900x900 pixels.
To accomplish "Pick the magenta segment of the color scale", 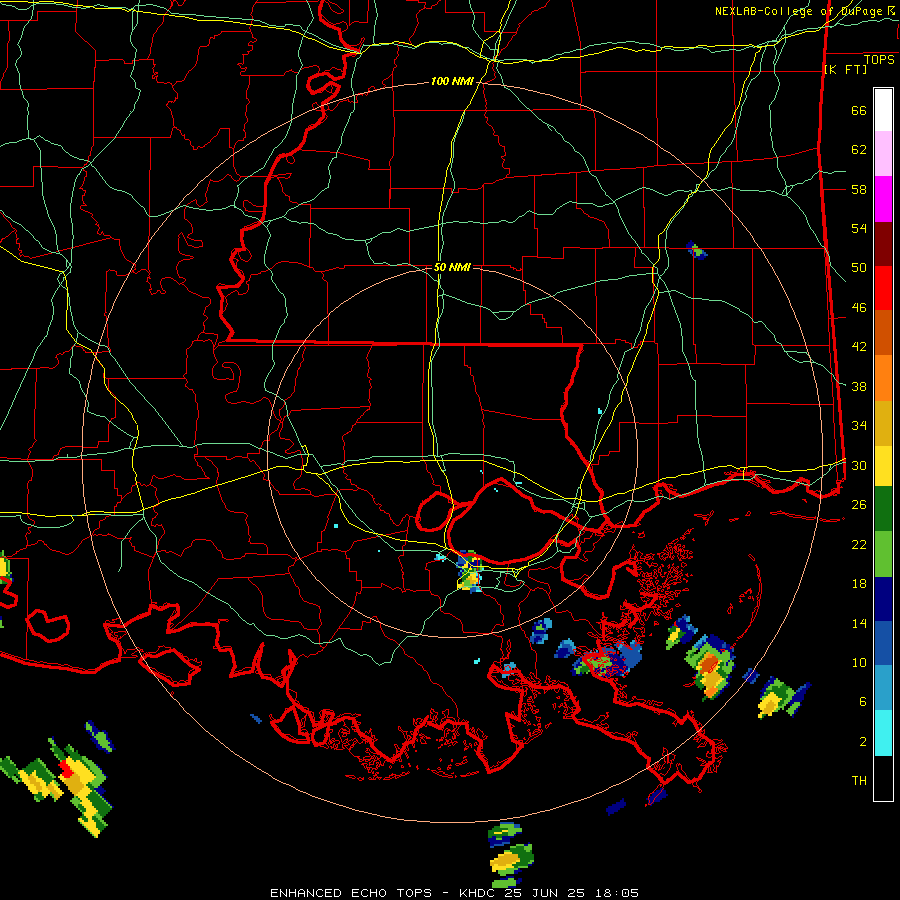I will 883,199.
